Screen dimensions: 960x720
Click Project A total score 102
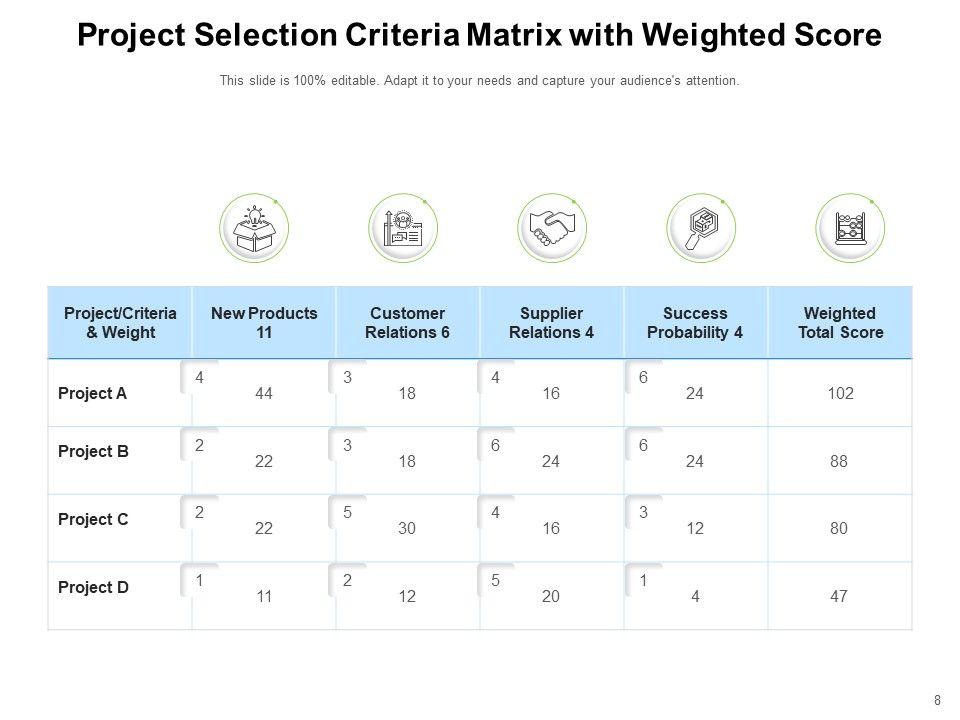pos(840,394)
